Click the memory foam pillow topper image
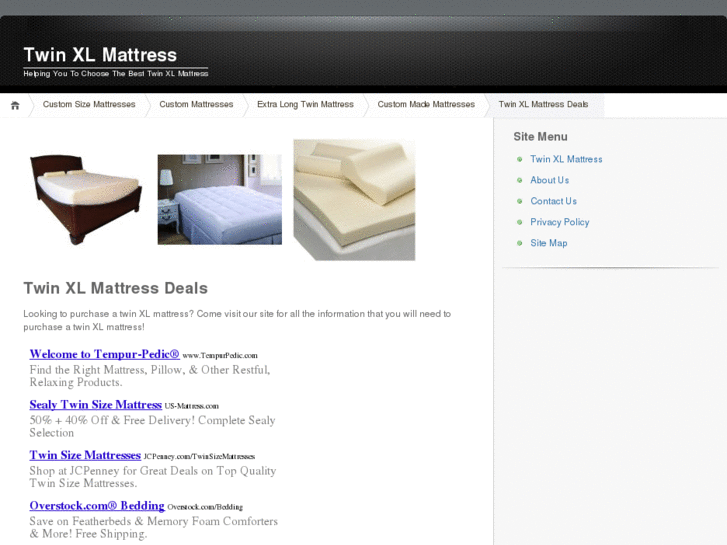Viewport: 727px width, 545px height. tap(354, 200)
